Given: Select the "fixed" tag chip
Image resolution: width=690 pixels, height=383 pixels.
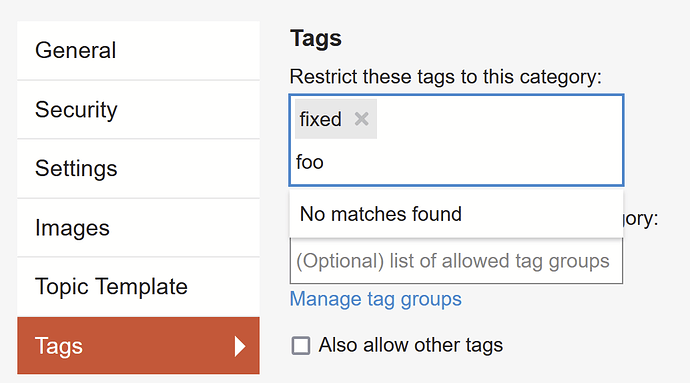Looking at the screenshot, I should [x=321, y=119].
